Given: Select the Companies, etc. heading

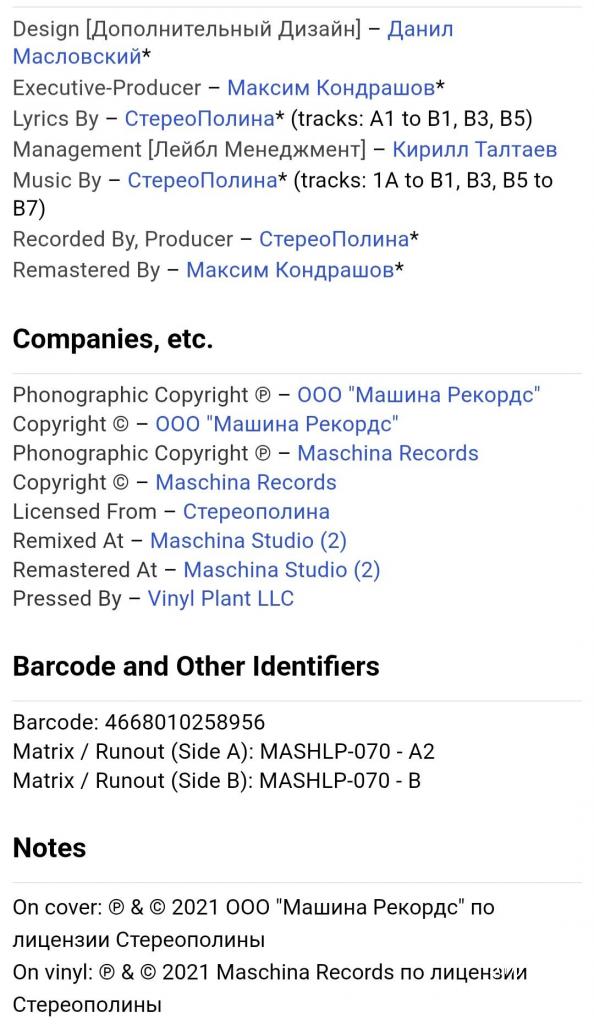Looking at the screenshot, I should pyautogui.click(x=113, y=339).
